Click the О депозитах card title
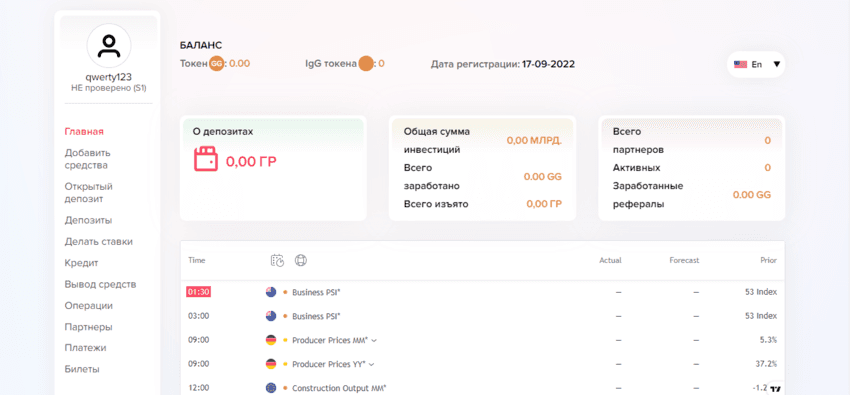 pos(223,132)
